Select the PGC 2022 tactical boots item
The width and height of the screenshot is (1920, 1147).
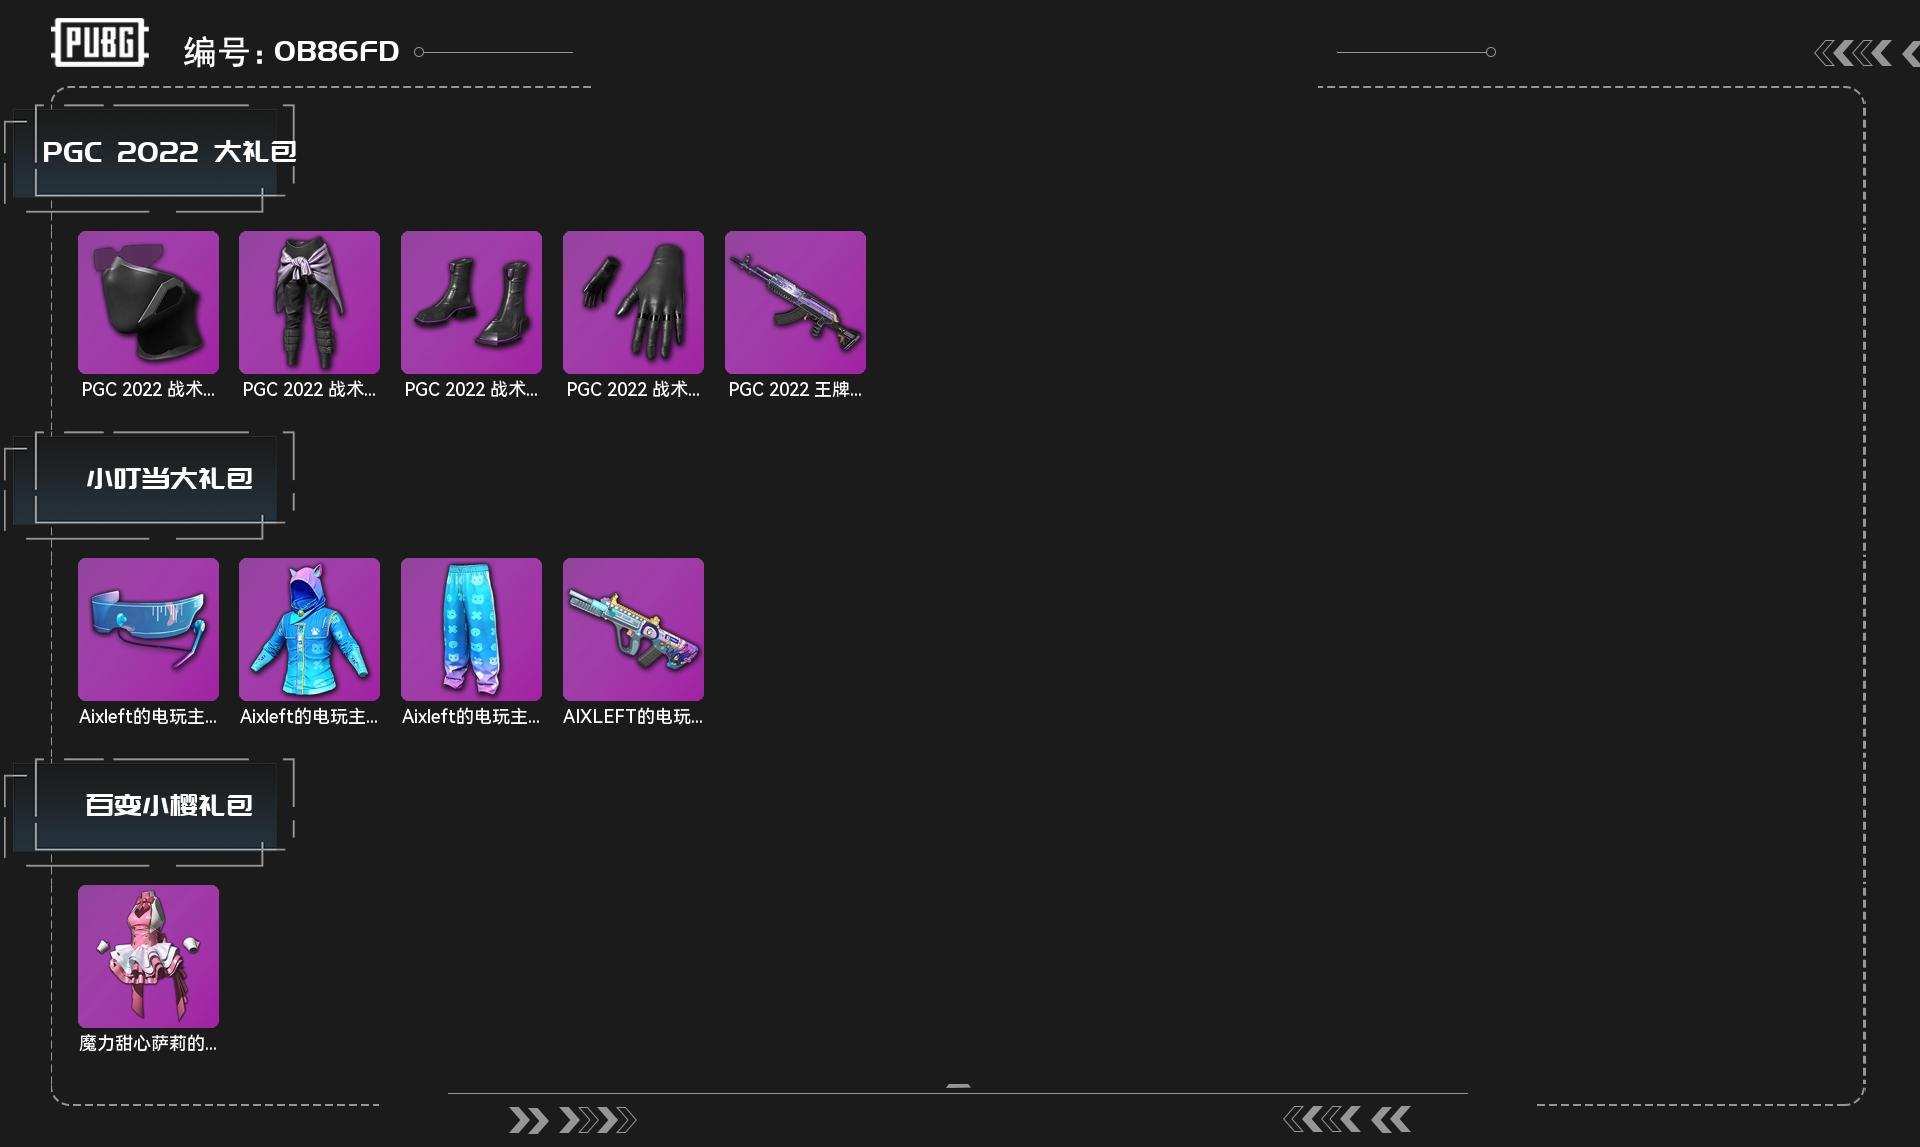click(471, 302)
